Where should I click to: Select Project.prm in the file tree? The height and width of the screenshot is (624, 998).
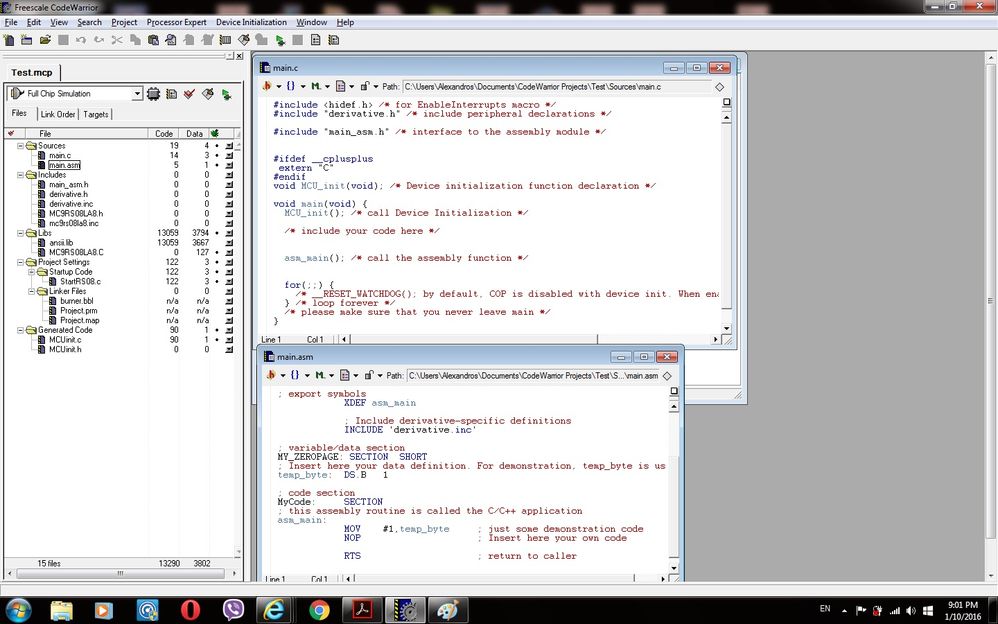(x=79, y=311)
